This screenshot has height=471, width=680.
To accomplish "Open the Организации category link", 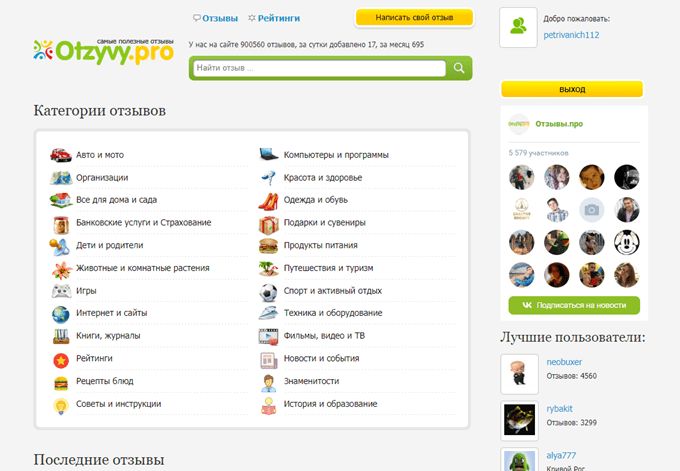I will click(102, 178).
